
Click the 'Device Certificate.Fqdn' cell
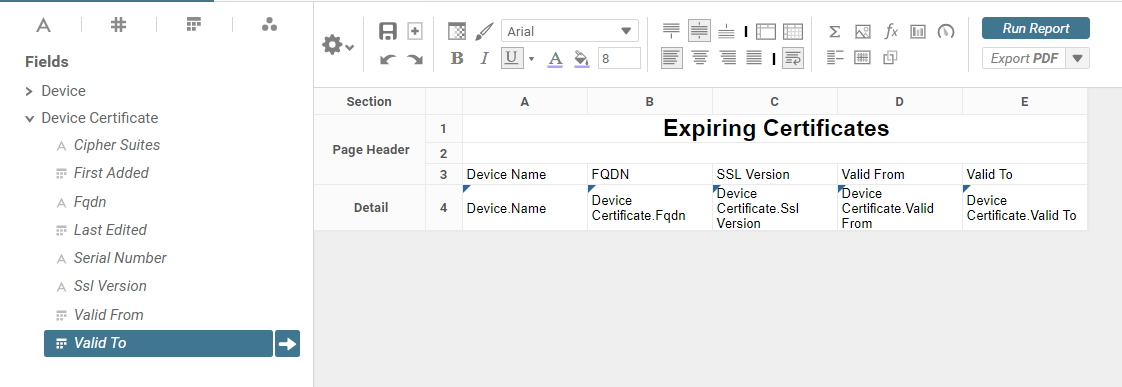tap(649, 208)
